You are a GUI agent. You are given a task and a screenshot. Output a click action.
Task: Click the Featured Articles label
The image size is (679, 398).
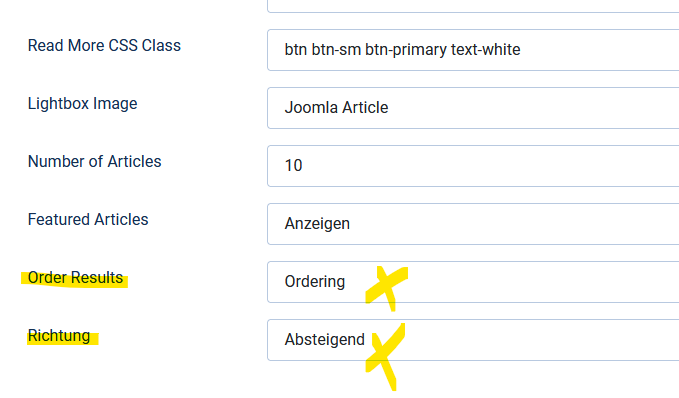click(88, 220)
